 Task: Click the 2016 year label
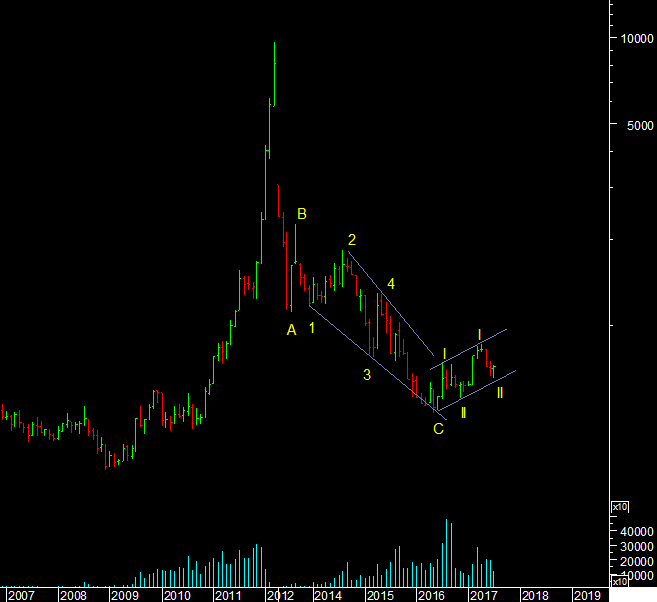432,595
